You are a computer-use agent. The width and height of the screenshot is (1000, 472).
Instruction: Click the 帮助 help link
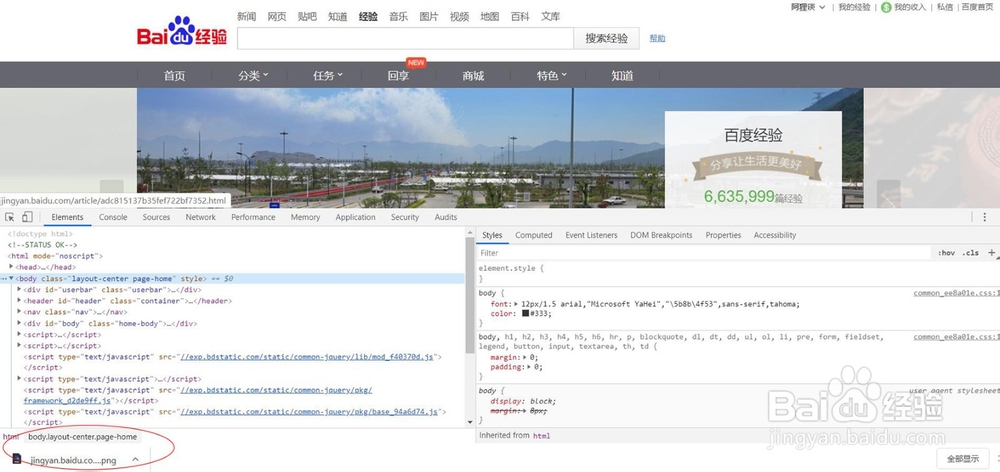click(x=657, y=38)
